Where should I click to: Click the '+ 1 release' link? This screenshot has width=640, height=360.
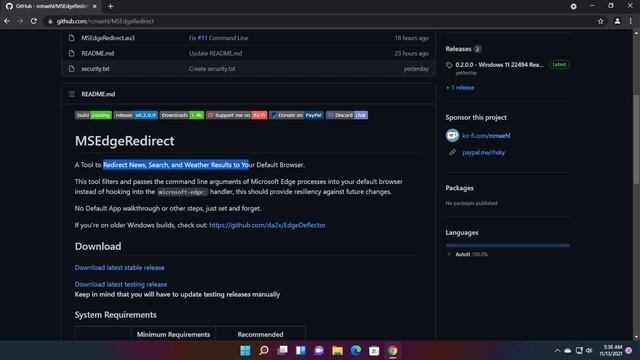pyautogui.click(x=460, y=88)
